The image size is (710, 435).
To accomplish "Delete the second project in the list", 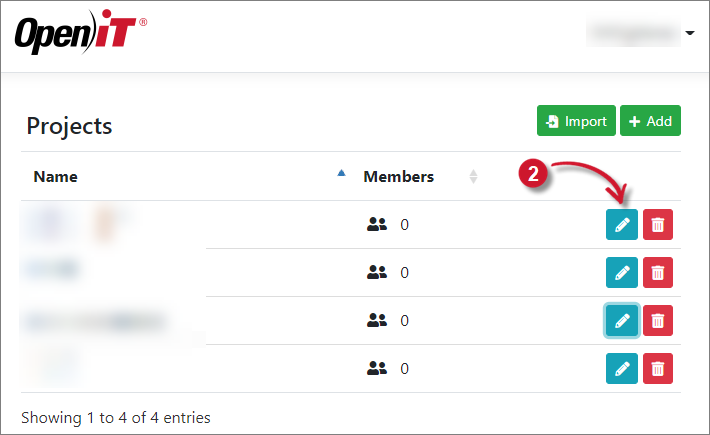I will [x=657, y=272].
